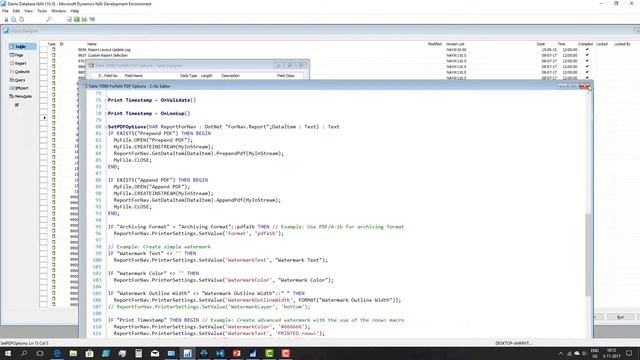This screenshot has height=360, width=640.
Task: Click comment Example: Create simple watermark
Action: tap(159, 247)
